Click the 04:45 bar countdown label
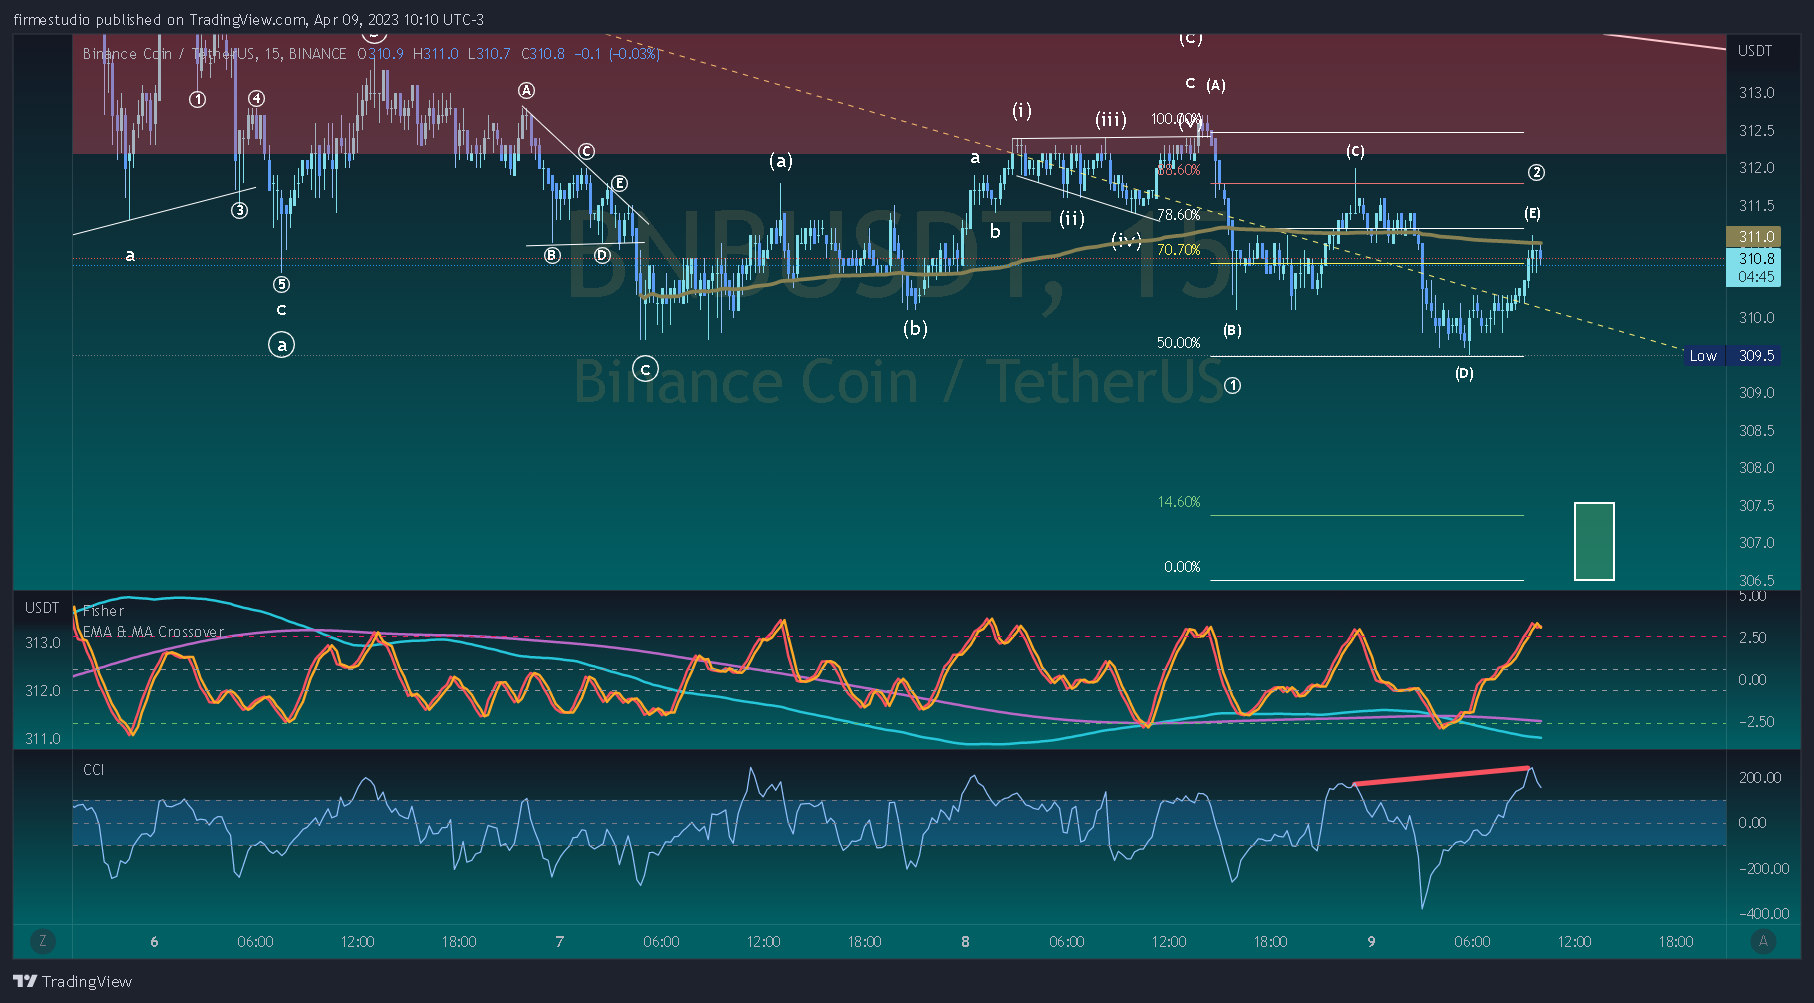Screen dimensions: 1814x1003 tap(1754, 277)
